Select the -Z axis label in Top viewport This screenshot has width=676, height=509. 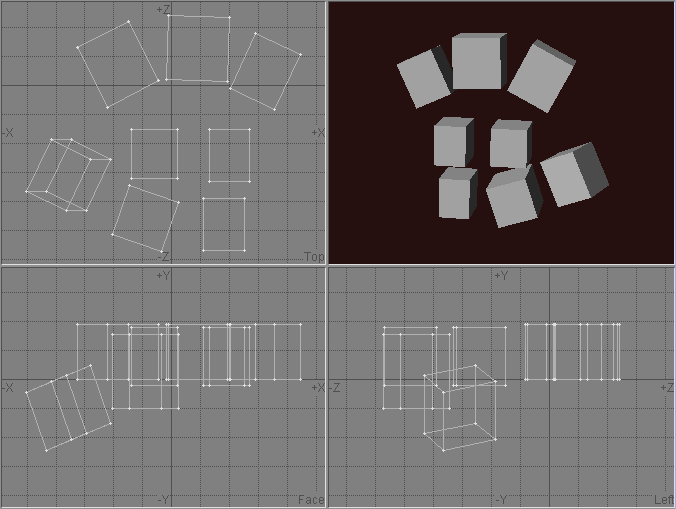[163, 257]
